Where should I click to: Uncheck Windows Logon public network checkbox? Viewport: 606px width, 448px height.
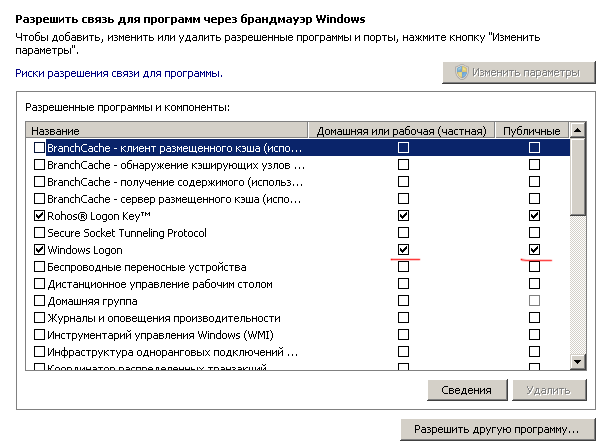[x=535, y=250]
